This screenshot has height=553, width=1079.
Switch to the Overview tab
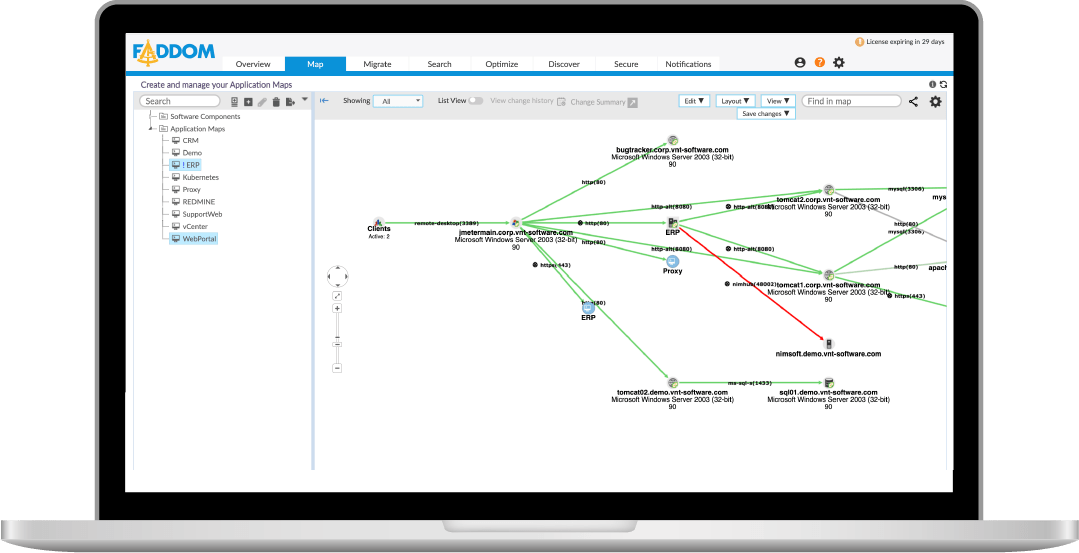click(x=253, y=64)
